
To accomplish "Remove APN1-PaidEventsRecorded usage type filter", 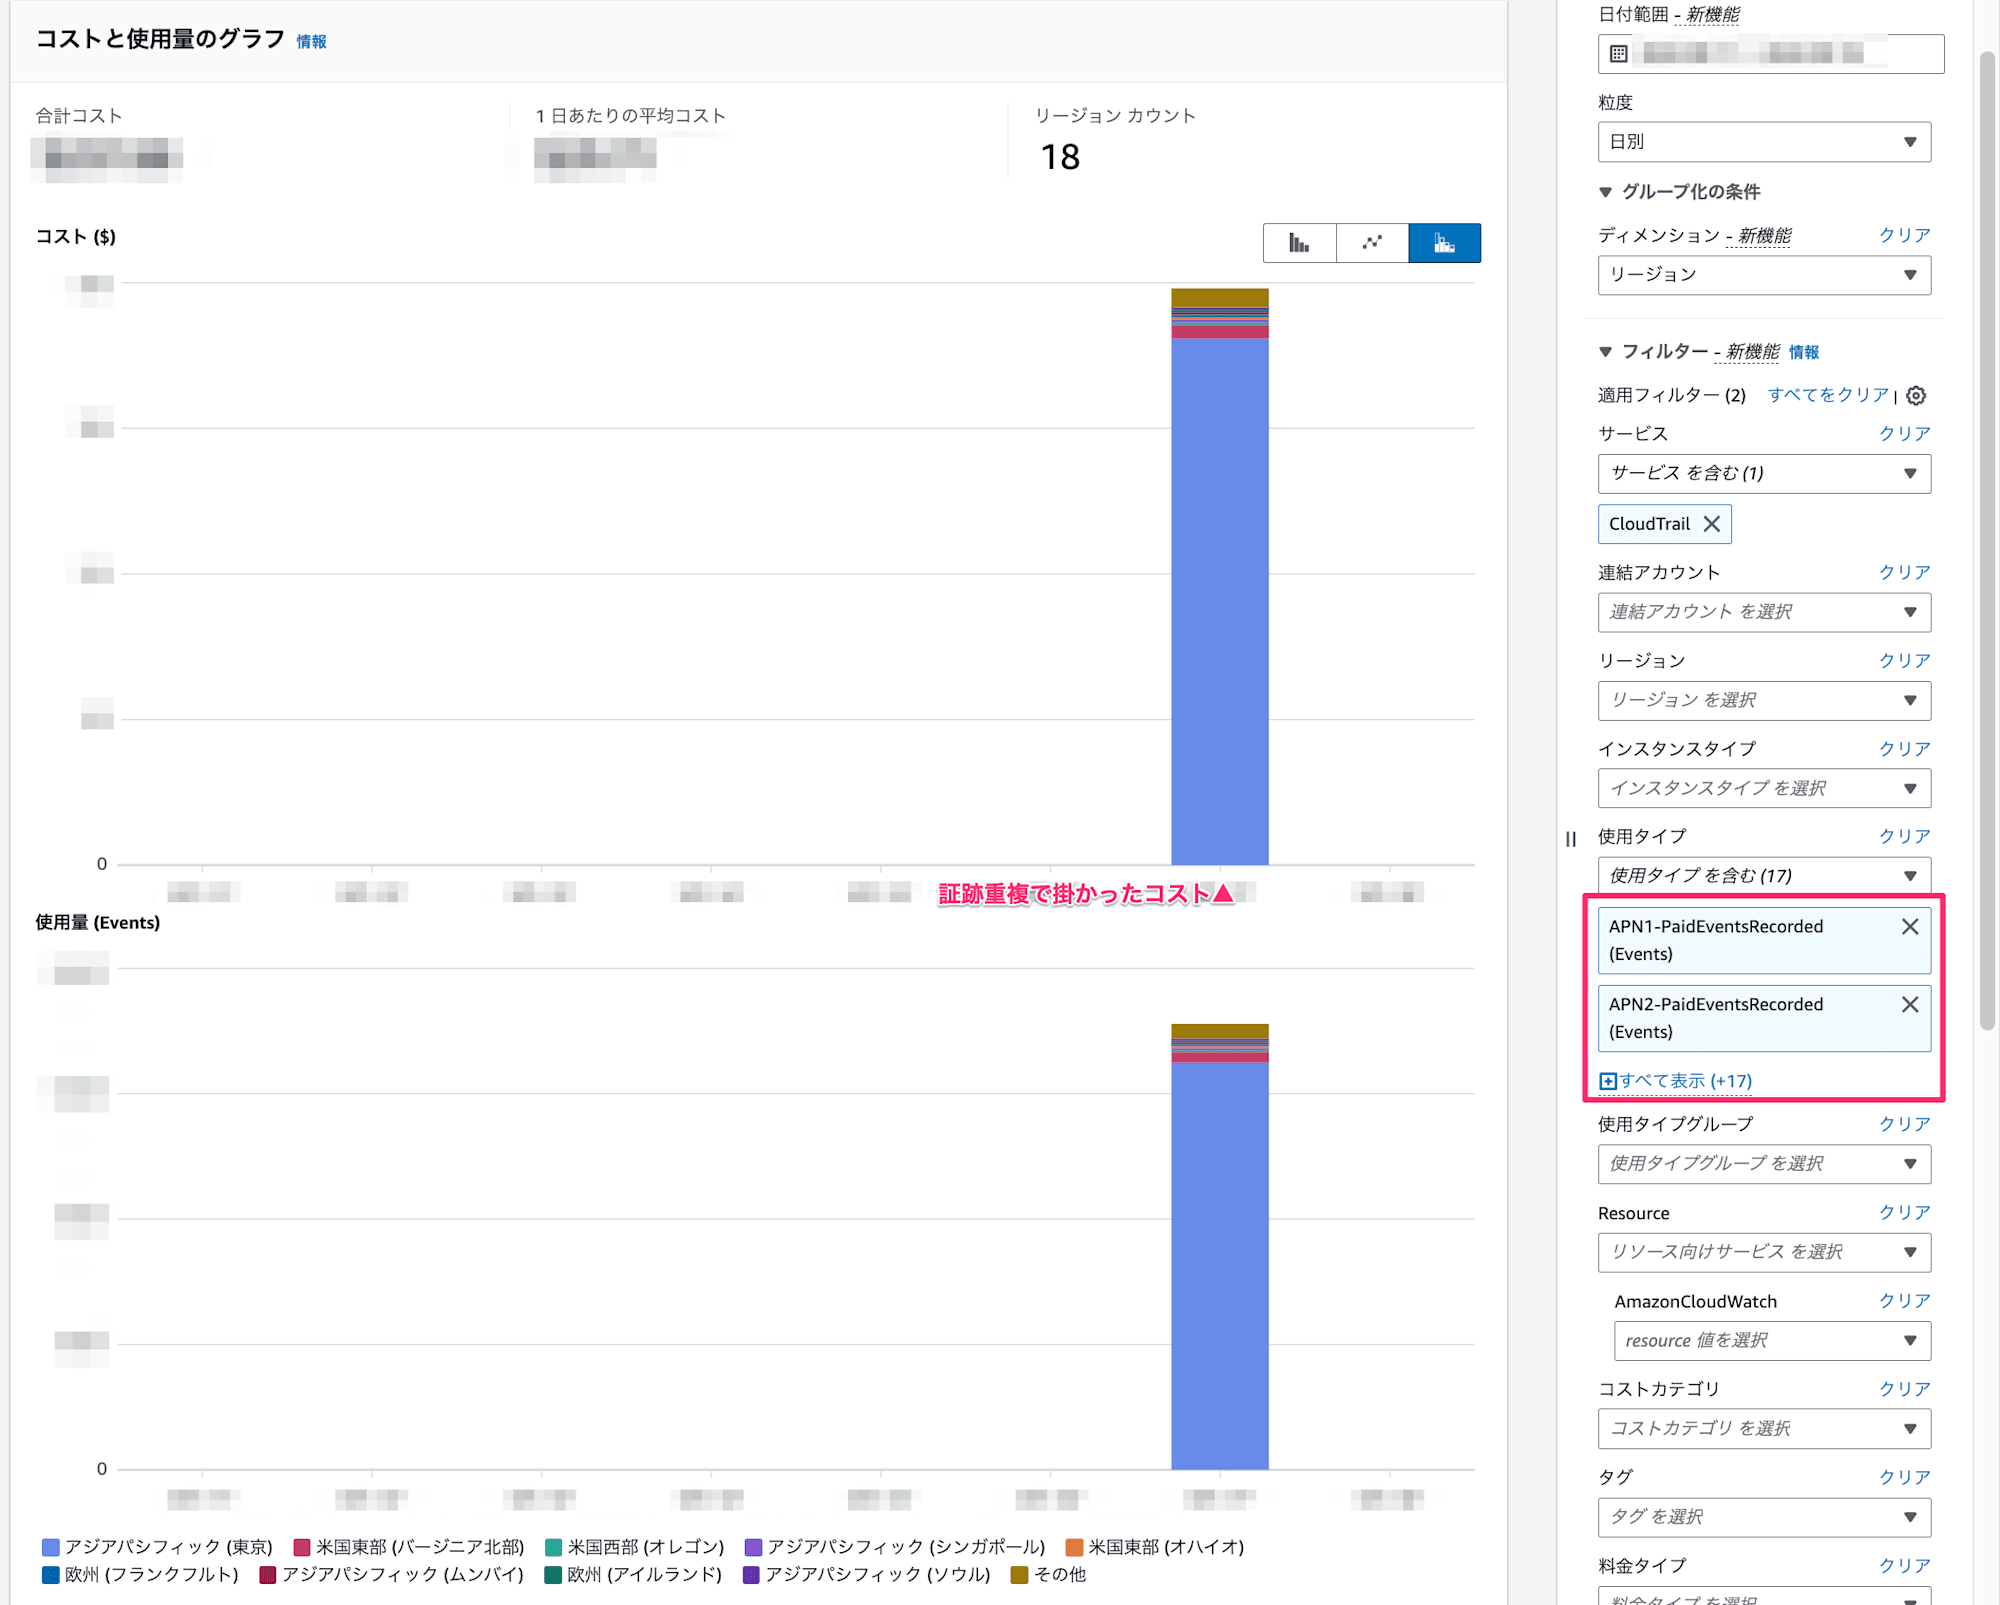I will (1910, 927).
